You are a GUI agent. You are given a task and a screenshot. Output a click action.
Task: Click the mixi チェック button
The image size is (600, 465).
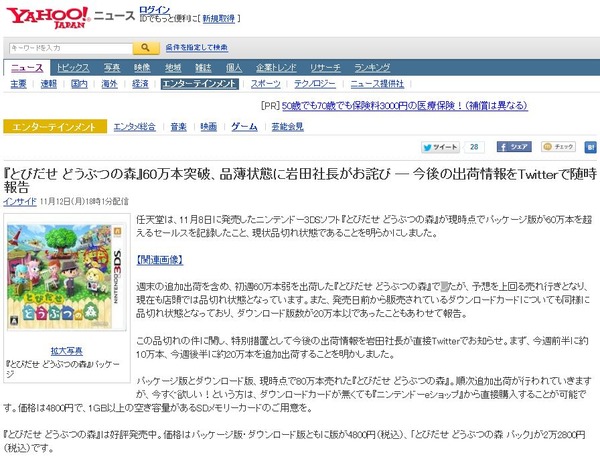tap(558, 147)
